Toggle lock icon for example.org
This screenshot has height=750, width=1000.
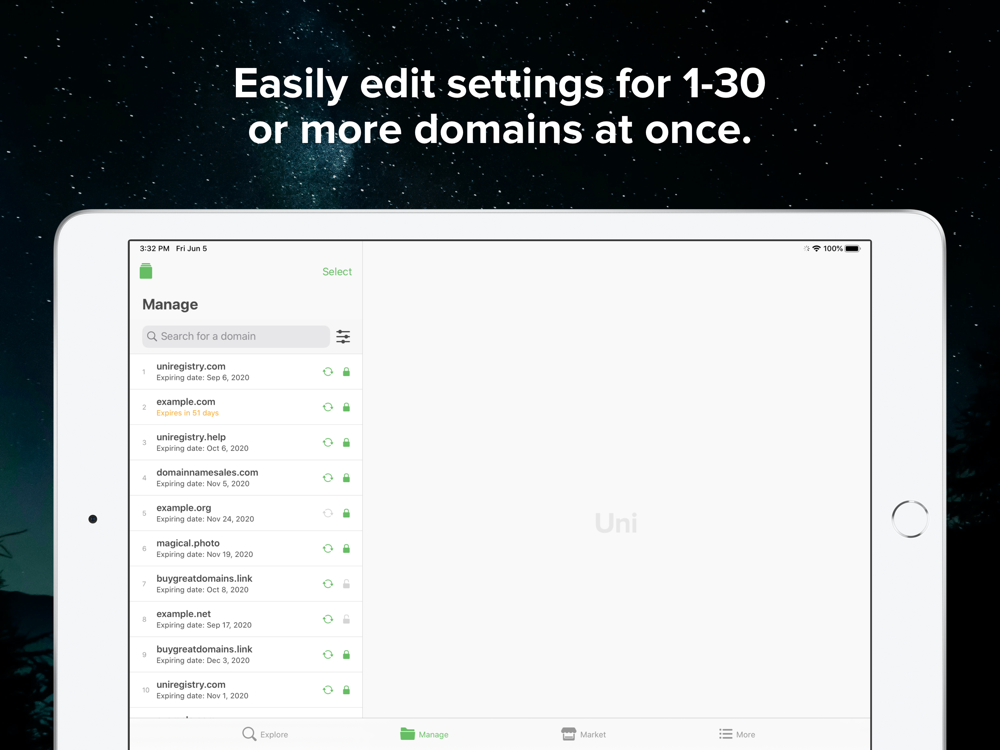[346, 513]
